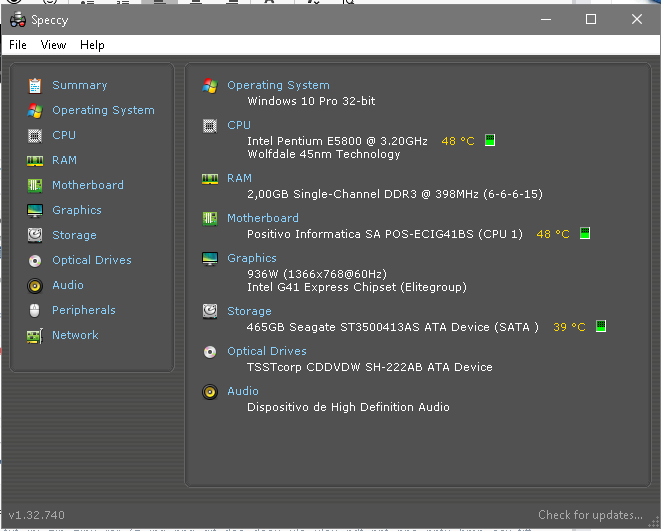The height and width of the screenshot is (531, 661).
Task: Click the Motherboard icon in summary panel
Action: pos(210,218)
